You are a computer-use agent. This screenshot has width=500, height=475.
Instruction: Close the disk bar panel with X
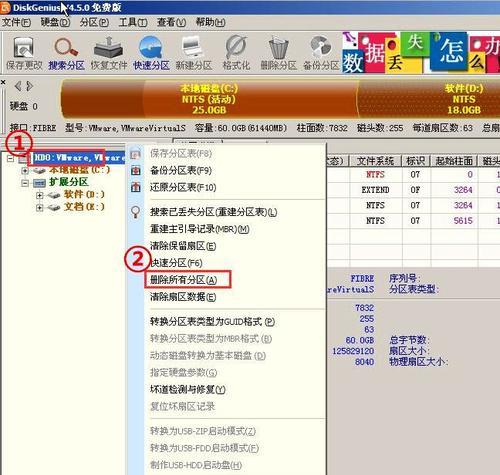pyautogui.click(x=3, y=82)
